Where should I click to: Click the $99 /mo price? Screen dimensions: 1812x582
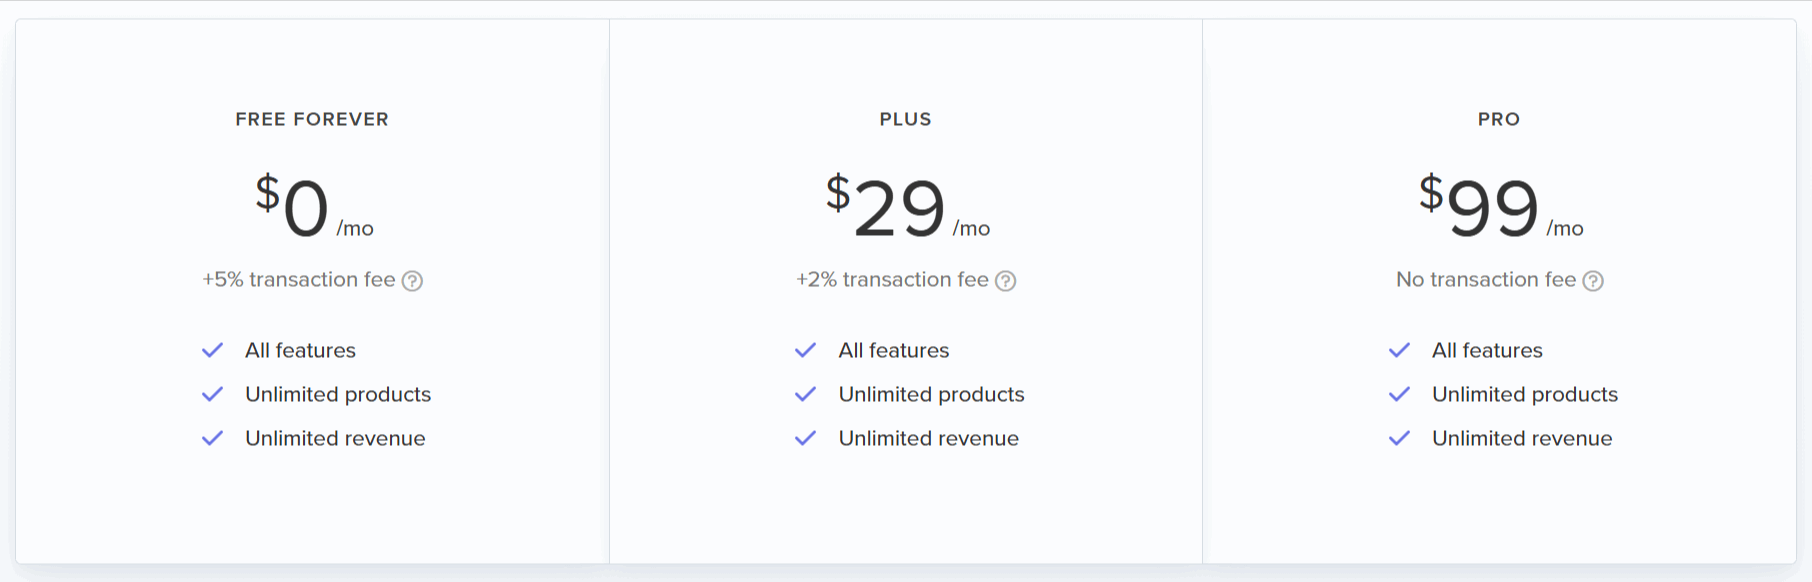(x=1501, y=205)
